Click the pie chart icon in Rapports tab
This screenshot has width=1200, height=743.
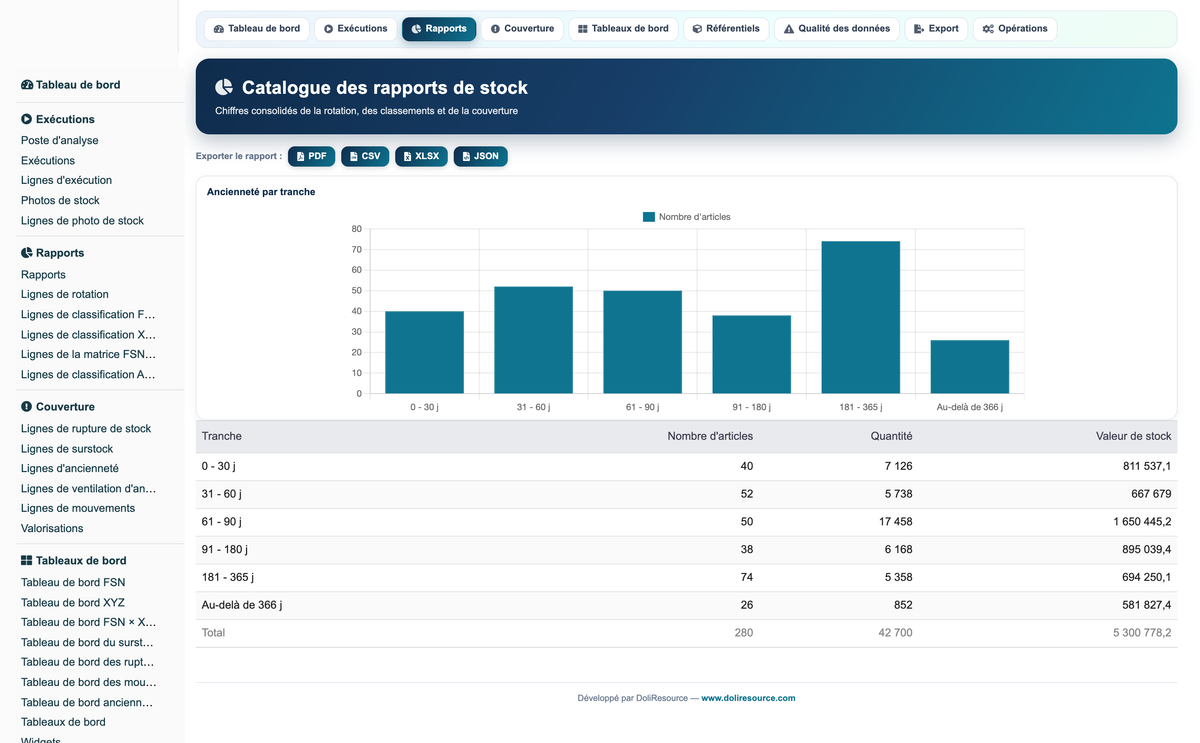[416, 29]
